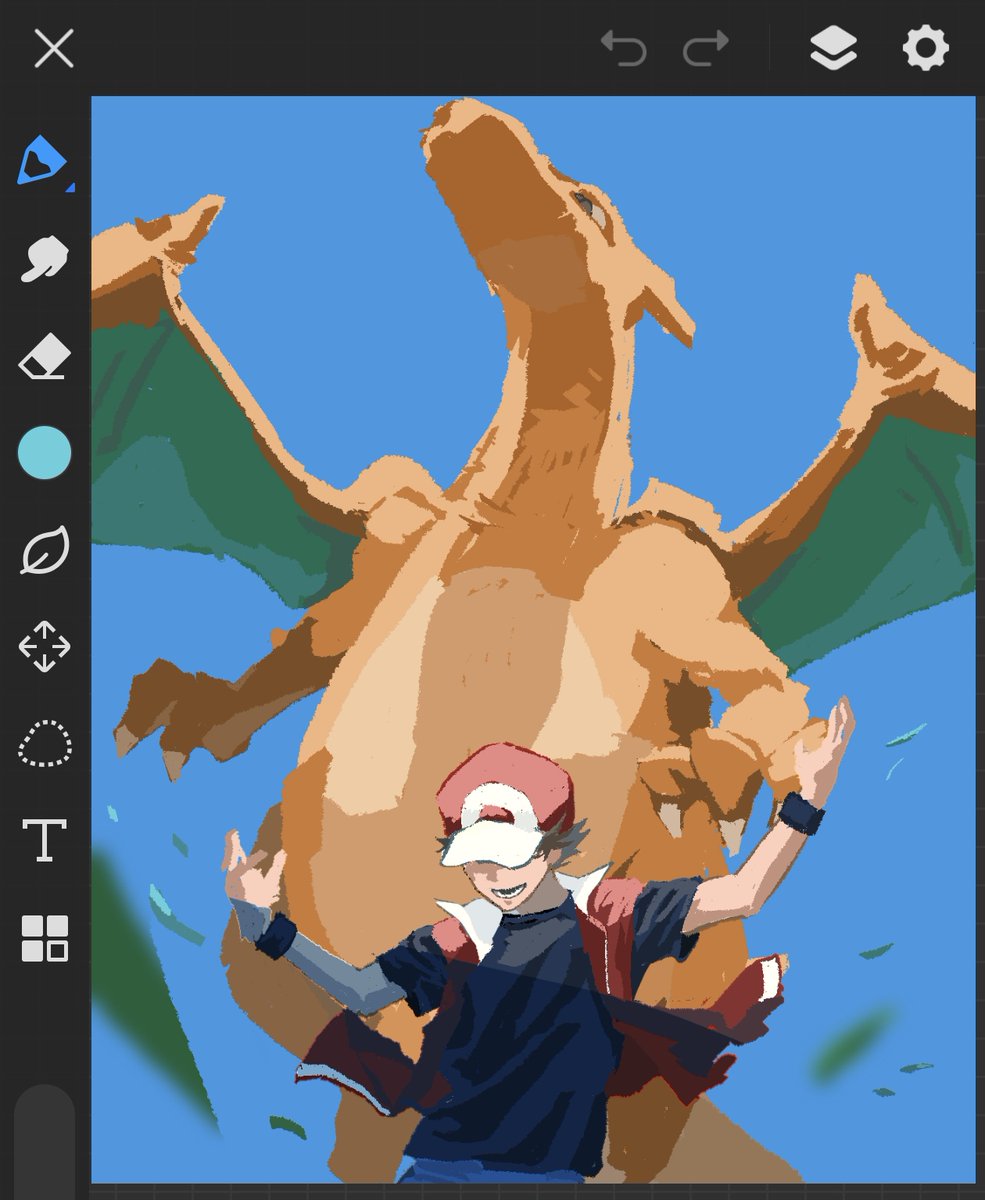Select the smudge finger tool
Screen dimensions: 985x1200
point(45,260)
